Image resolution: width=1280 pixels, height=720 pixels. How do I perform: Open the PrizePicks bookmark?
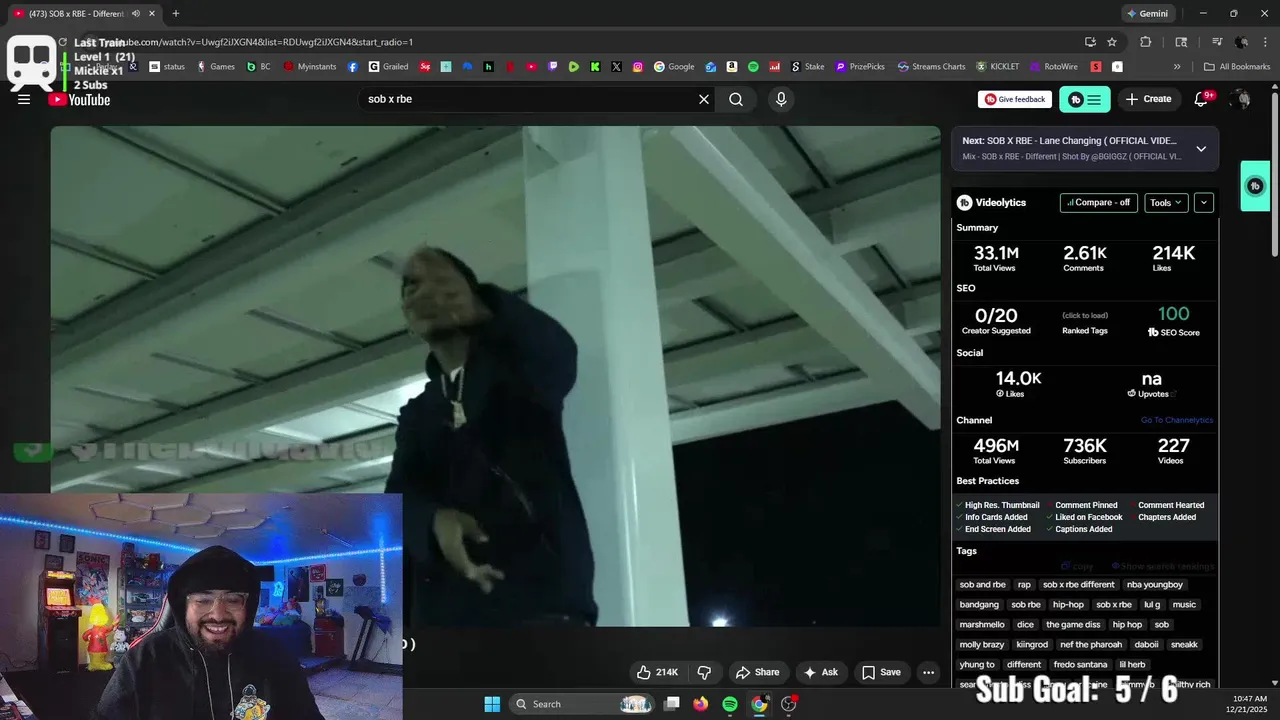860,67
